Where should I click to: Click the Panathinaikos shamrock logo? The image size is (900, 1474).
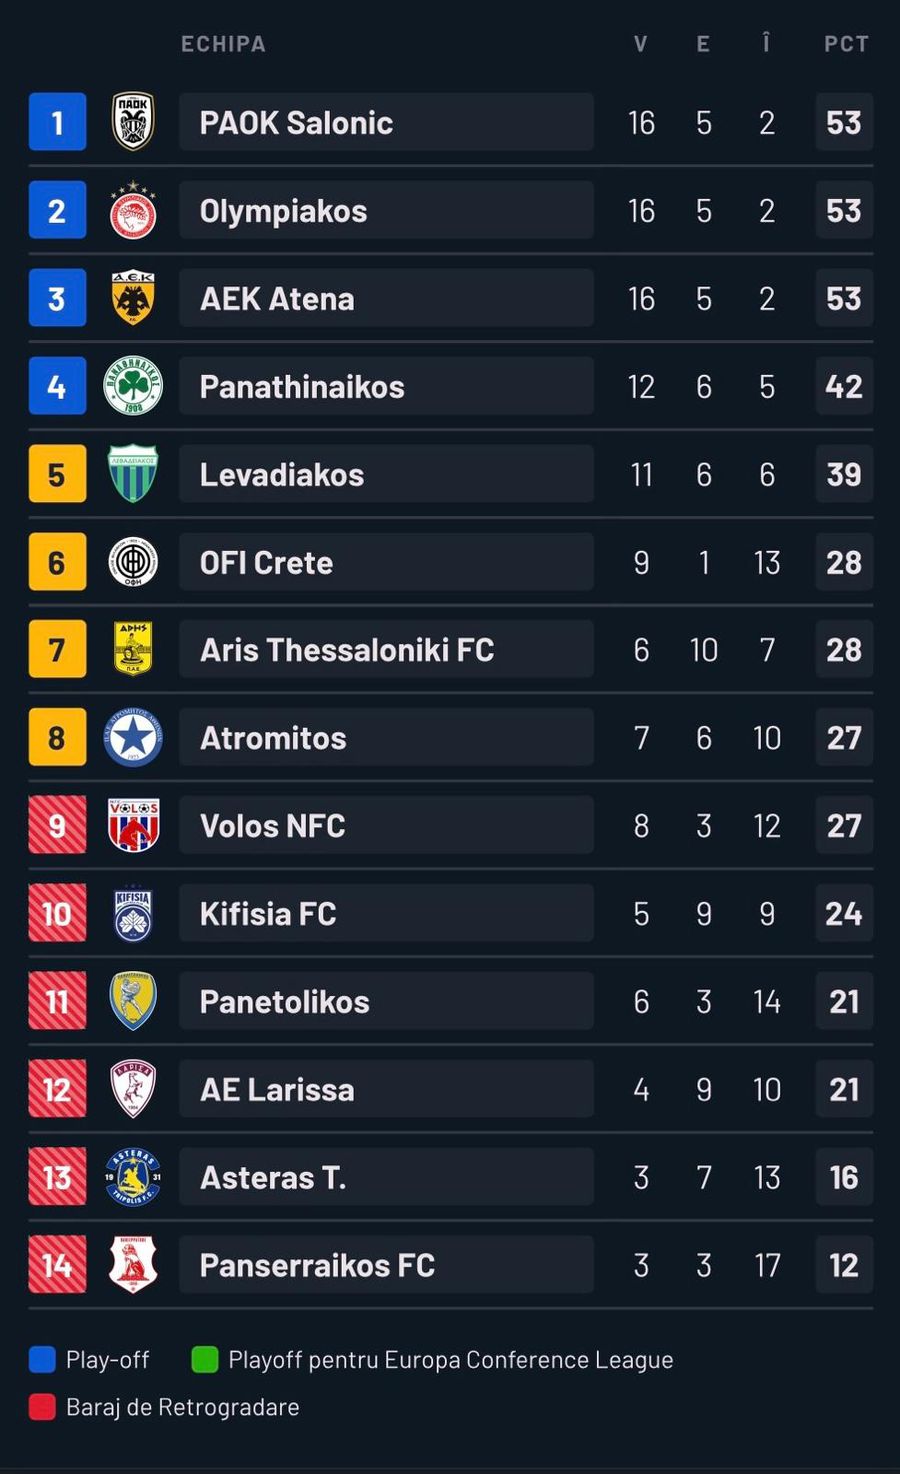[x=133, y=386]
